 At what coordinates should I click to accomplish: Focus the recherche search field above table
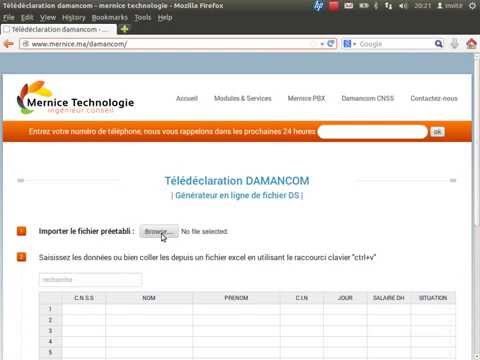[91, 280]
